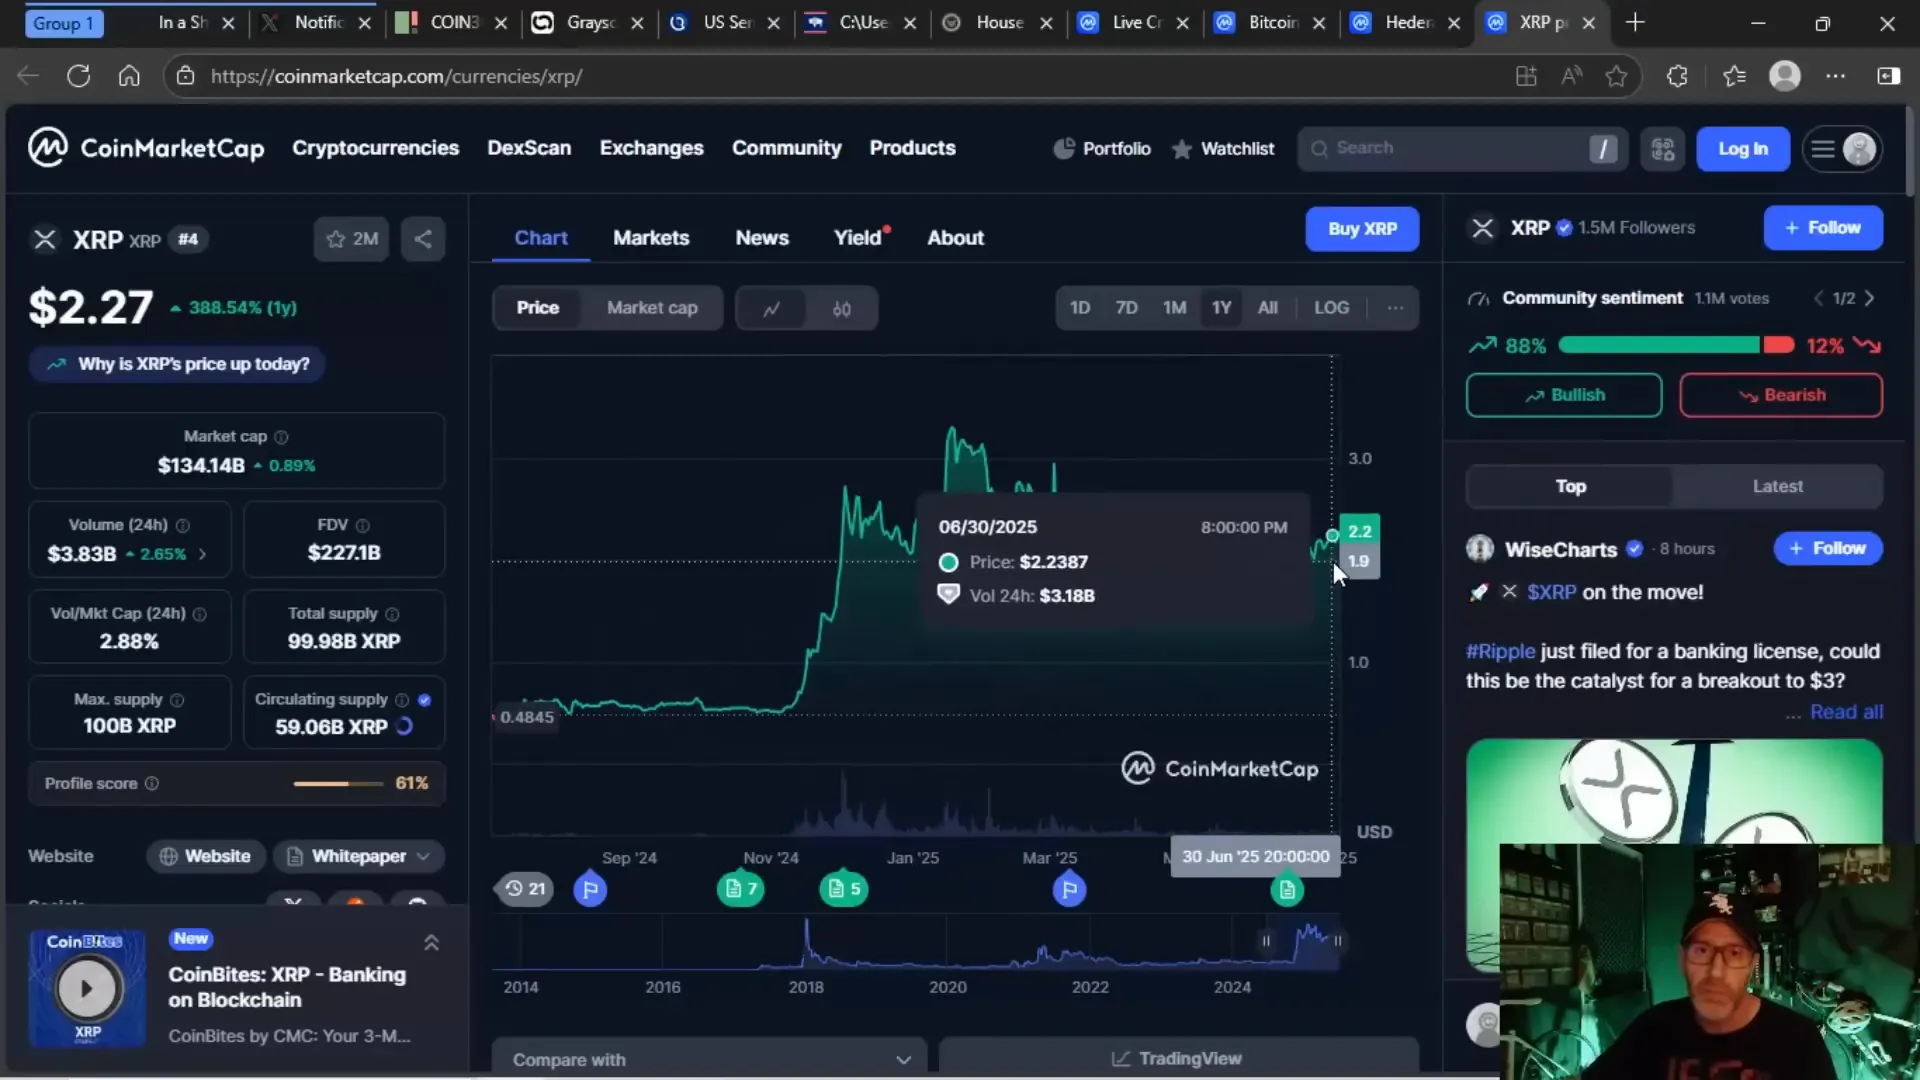The height and width of the screenshot is (1080, 1920).
Task: Open the About tab
Action: click(x=955, y=238)
